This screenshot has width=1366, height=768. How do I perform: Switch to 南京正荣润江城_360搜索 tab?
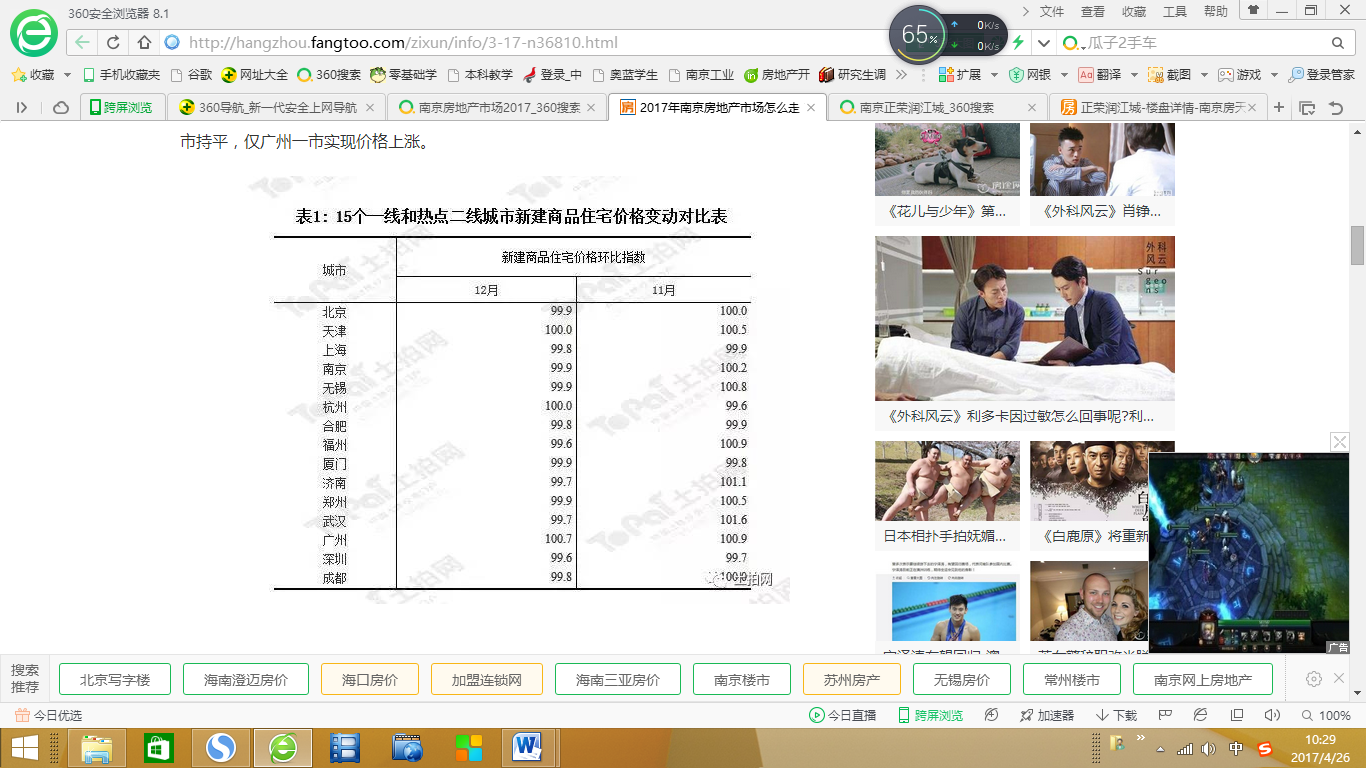pyautogui.click(x=937, y=107)
